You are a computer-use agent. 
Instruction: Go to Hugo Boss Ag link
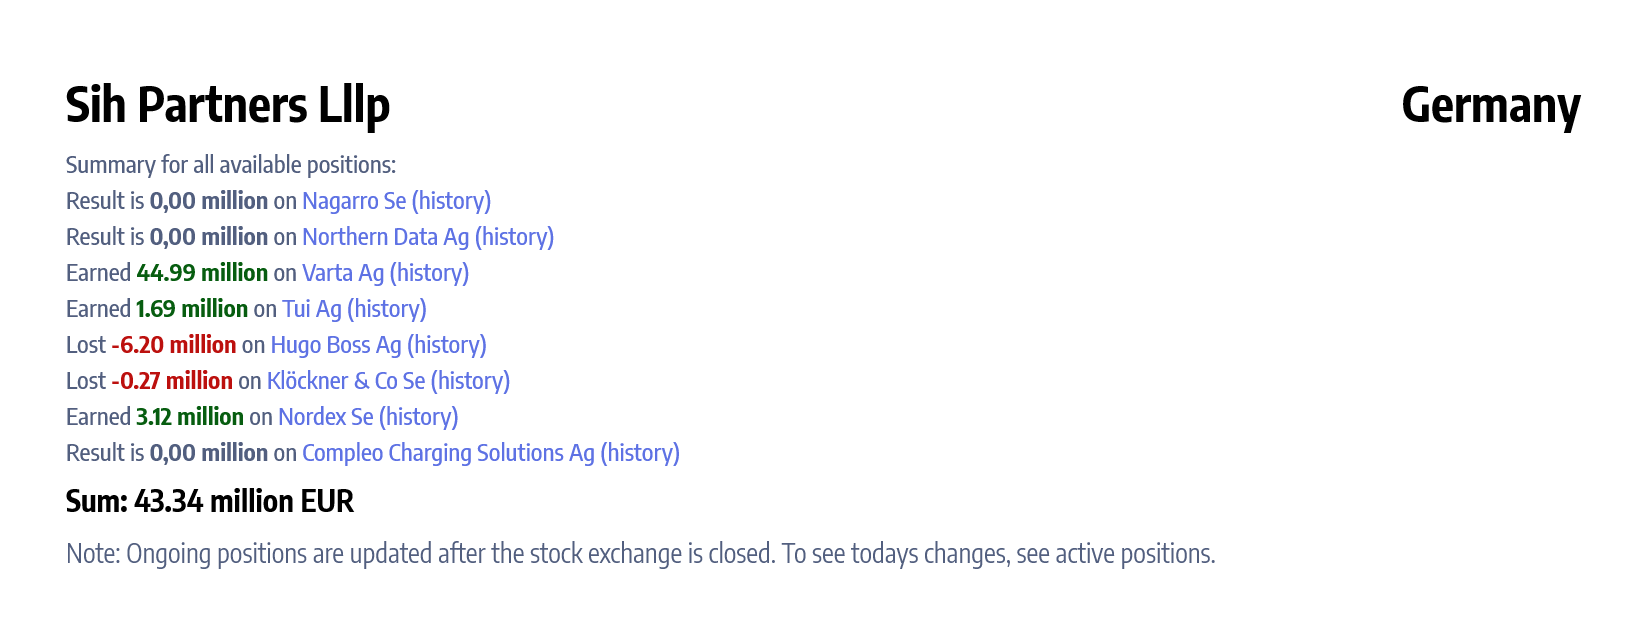[335, 345]
